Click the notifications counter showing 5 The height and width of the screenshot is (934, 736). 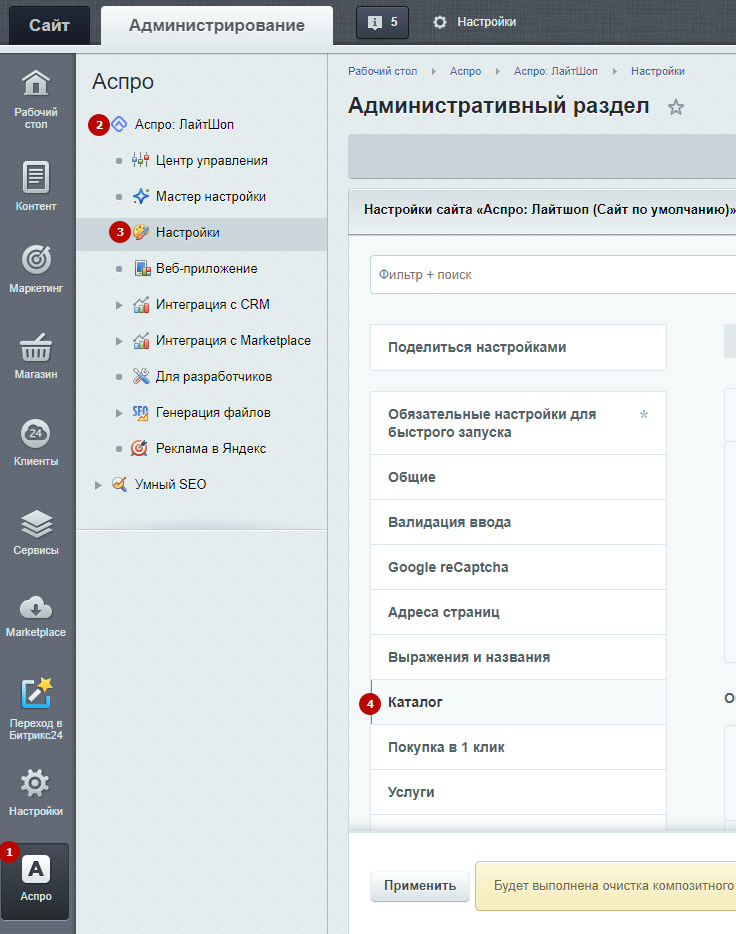(x=382, y=23)
